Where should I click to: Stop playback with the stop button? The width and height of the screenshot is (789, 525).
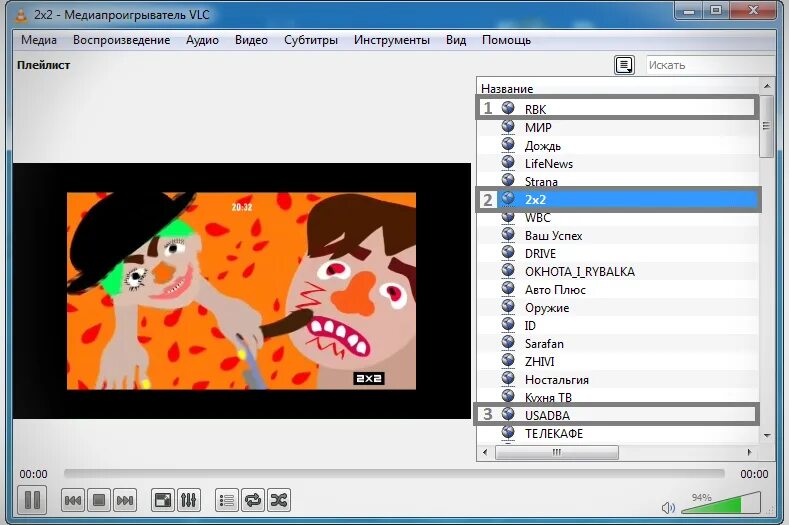coord(99,500)
